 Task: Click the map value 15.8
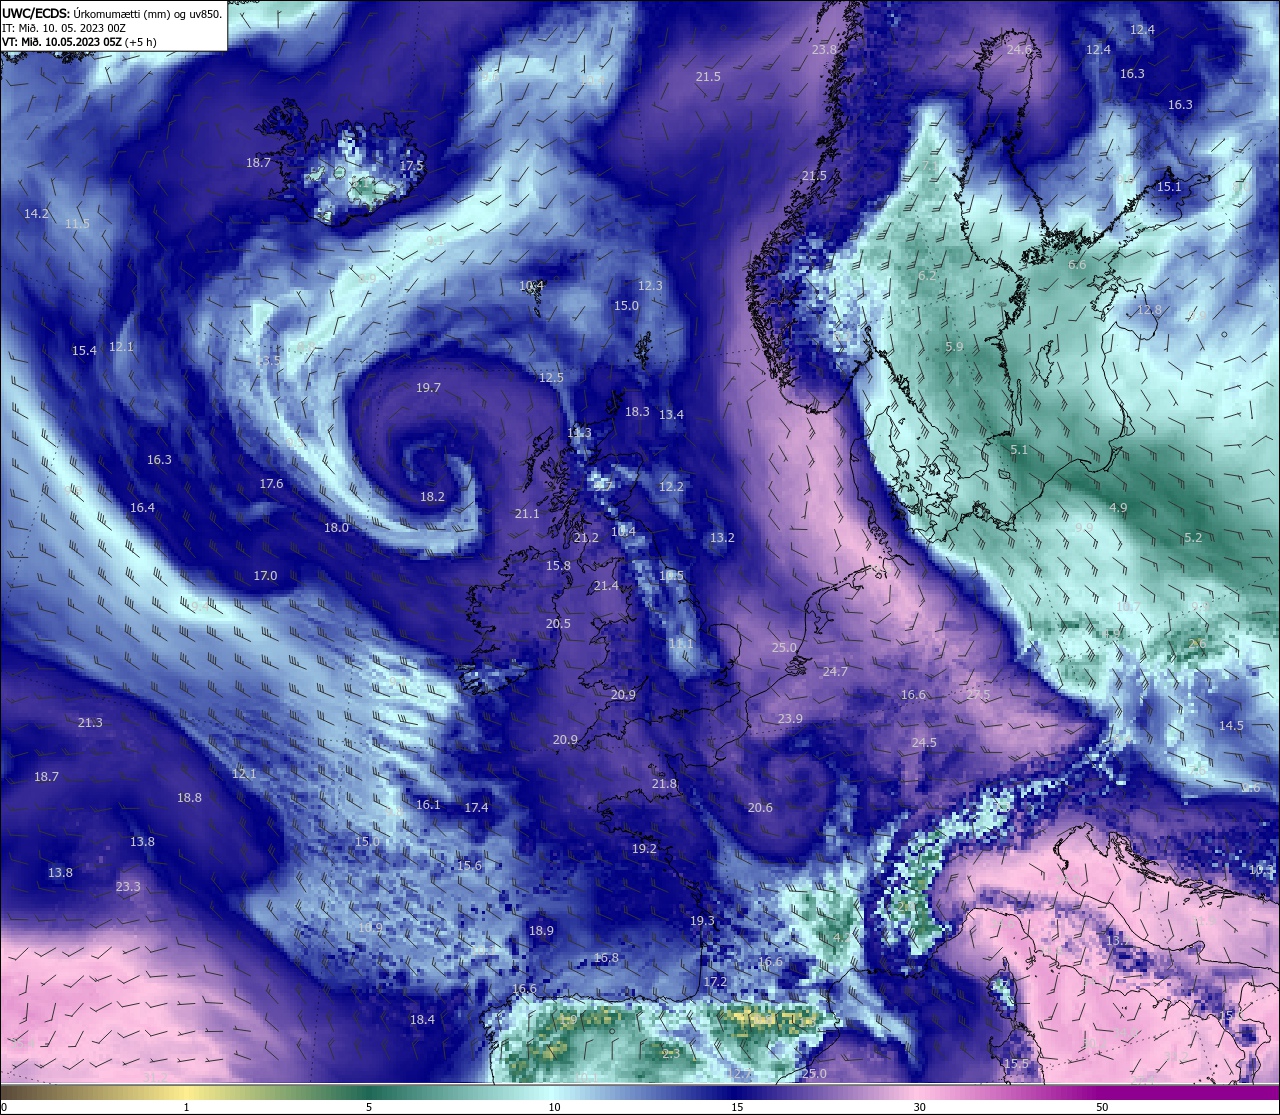click(558, 566)
